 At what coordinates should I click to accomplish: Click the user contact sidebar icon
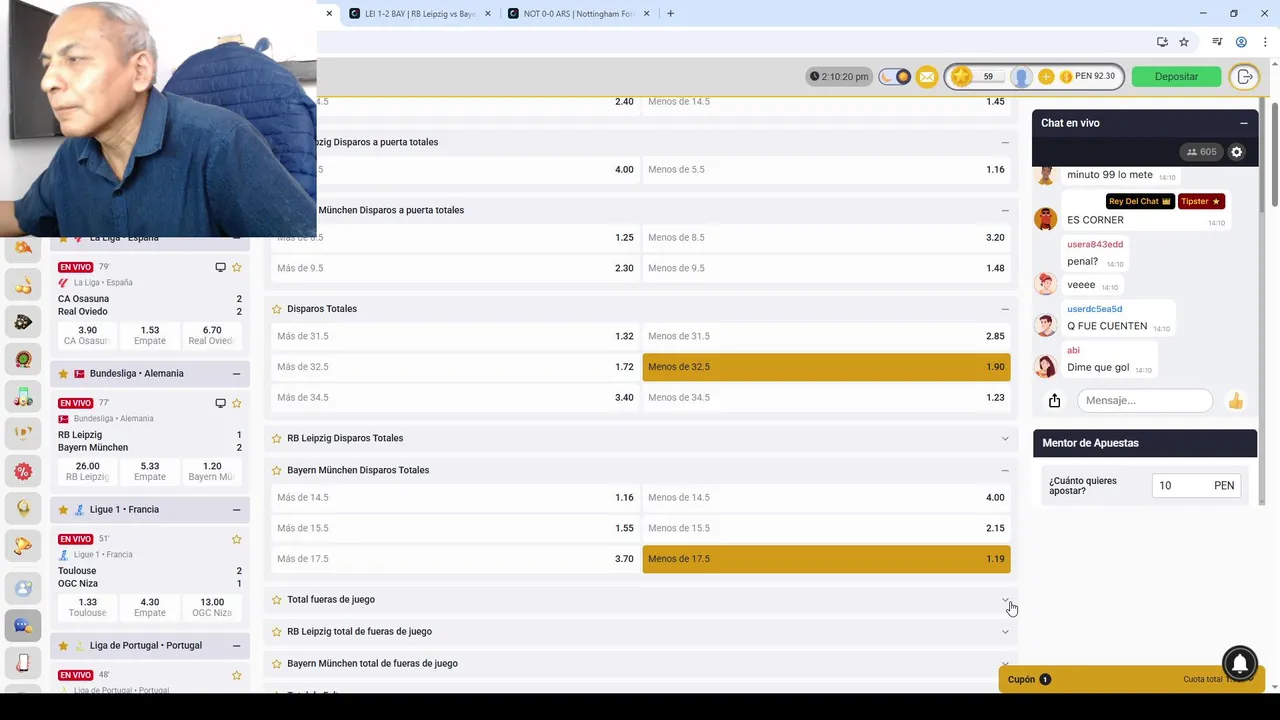[23, 588]
